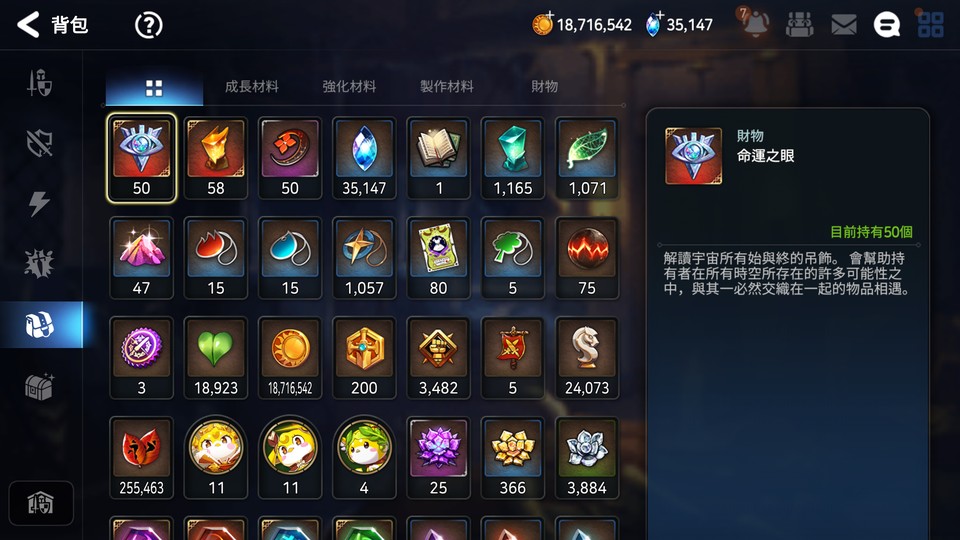Viewport: 960px width, 540px height.
Task: Add gold via the coin plus icon
Action: (x=542, y=23)
